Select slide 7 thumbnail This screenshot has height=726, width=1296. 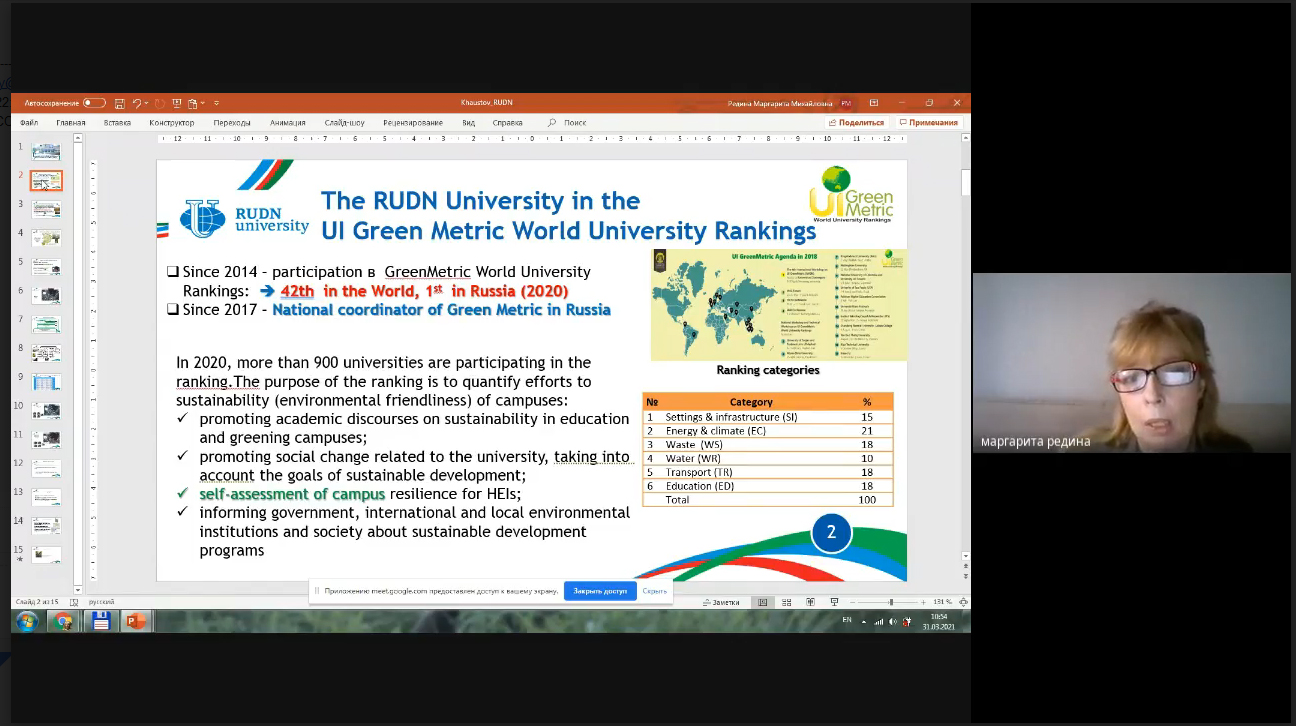pos(46,324)
